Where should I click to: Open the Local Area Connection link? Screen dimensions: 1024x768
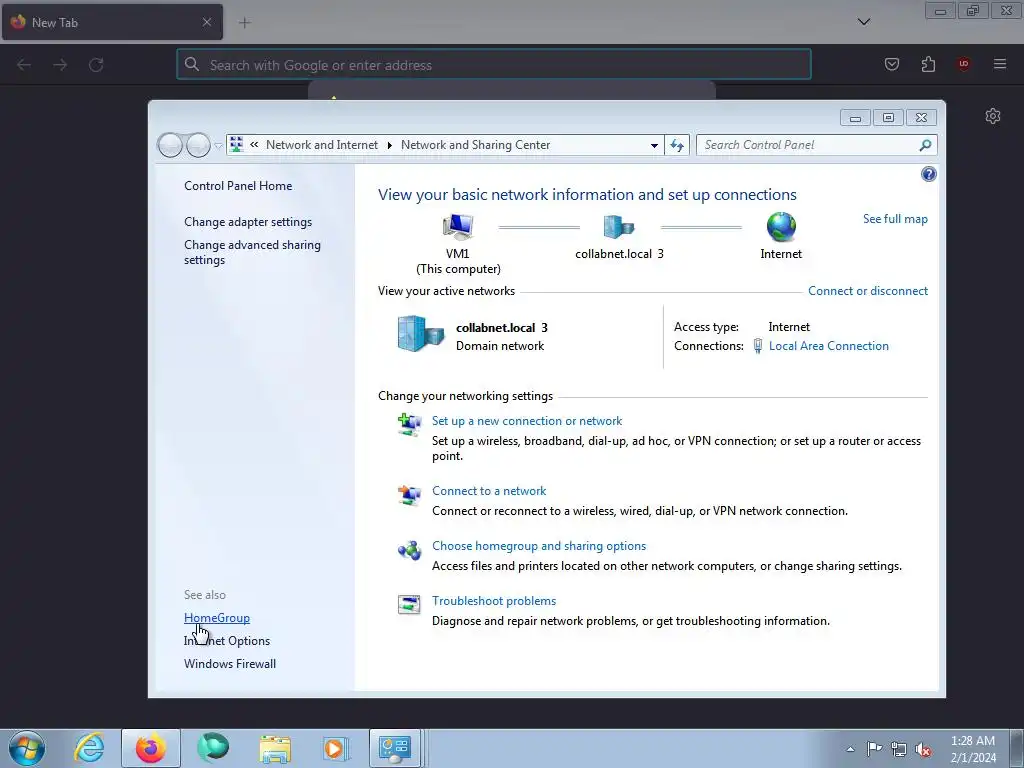[828, 346]
